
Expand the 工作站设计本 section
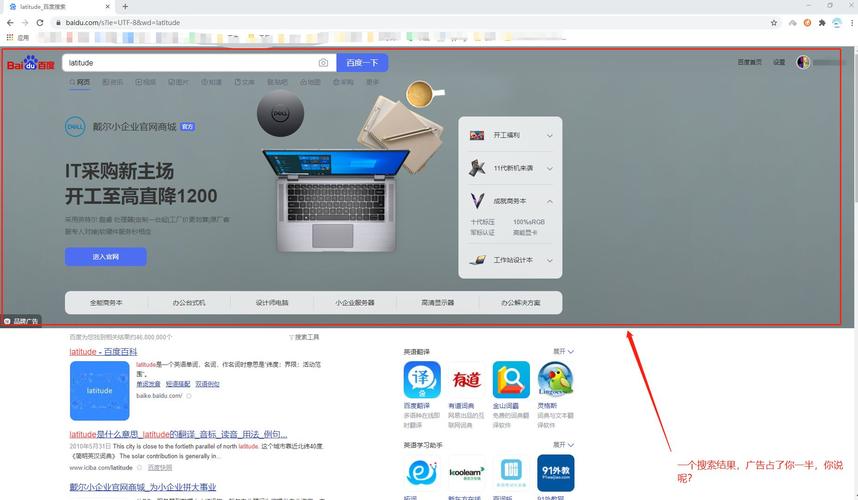click(x=549, y=260)
